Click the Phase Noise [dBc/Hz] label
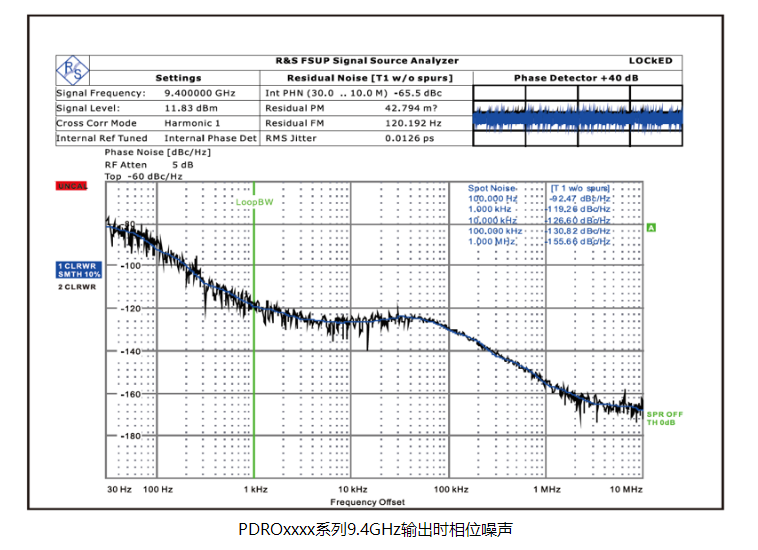Screen dimensions: 758x550 coord(158,152)
